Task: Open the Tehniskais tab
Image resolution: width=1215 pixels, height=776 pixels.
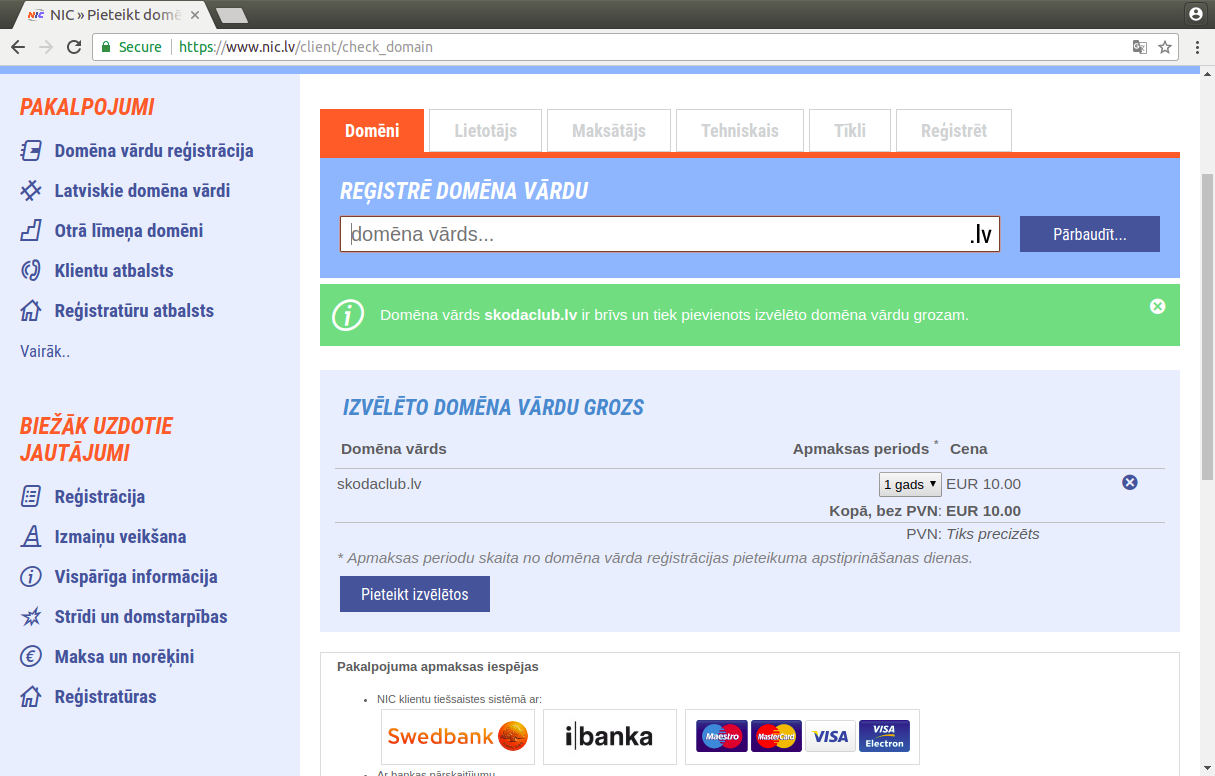Action: pos(740,131)
